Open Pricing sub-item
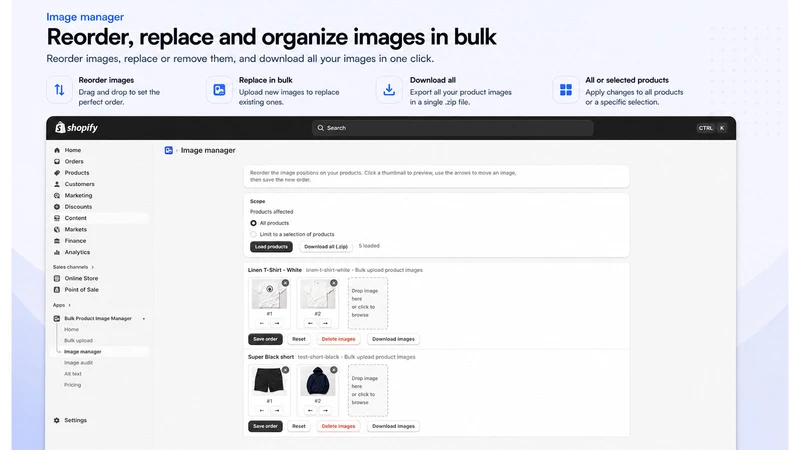Viewport: 800px width, 450px height. tap(72, 385)
